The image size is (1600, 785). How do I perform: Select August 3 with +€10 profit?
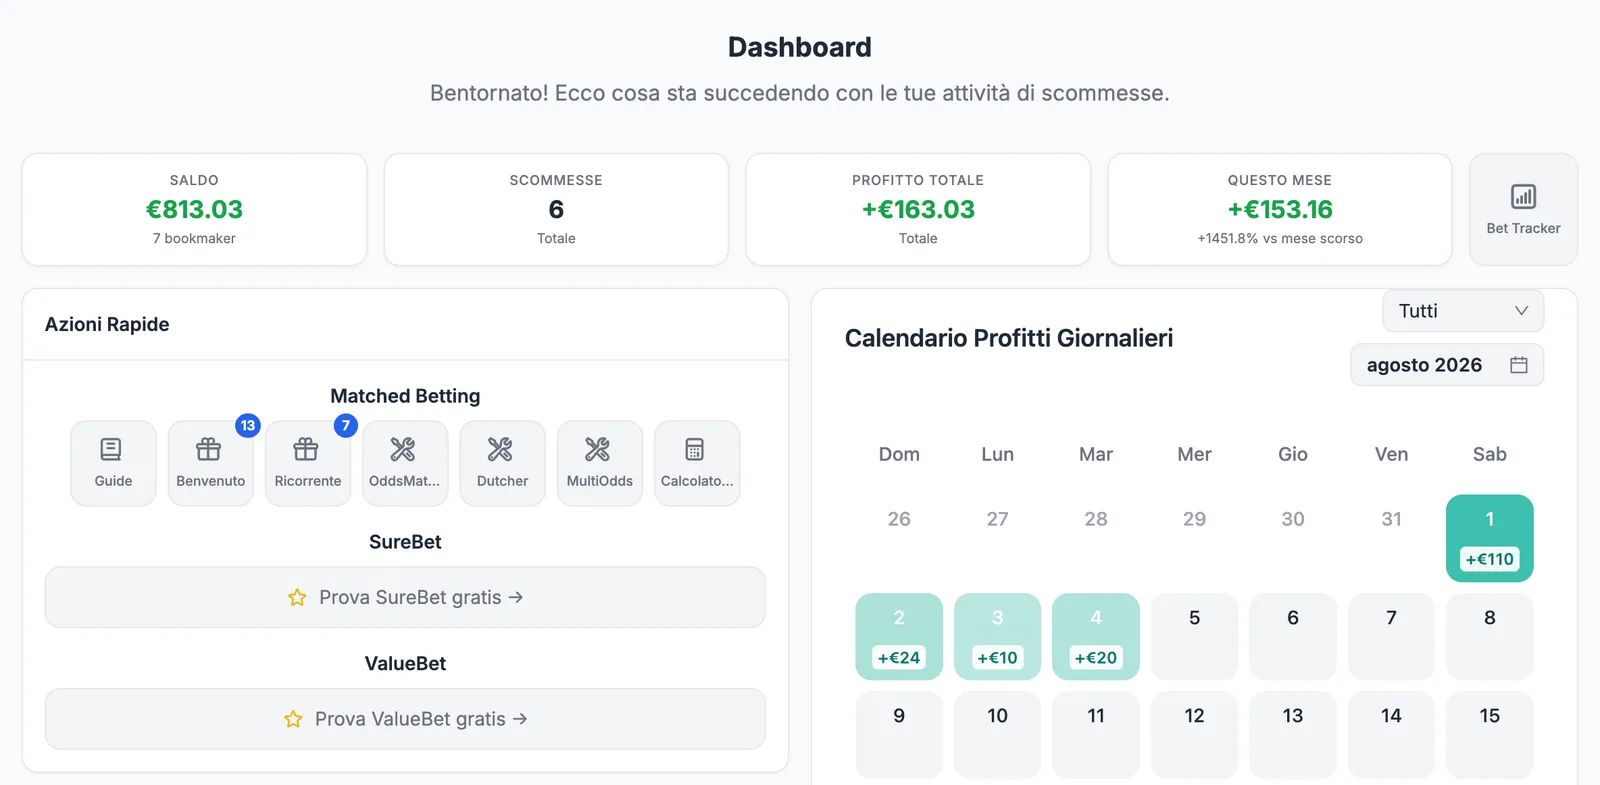click(x=997, y=637)
